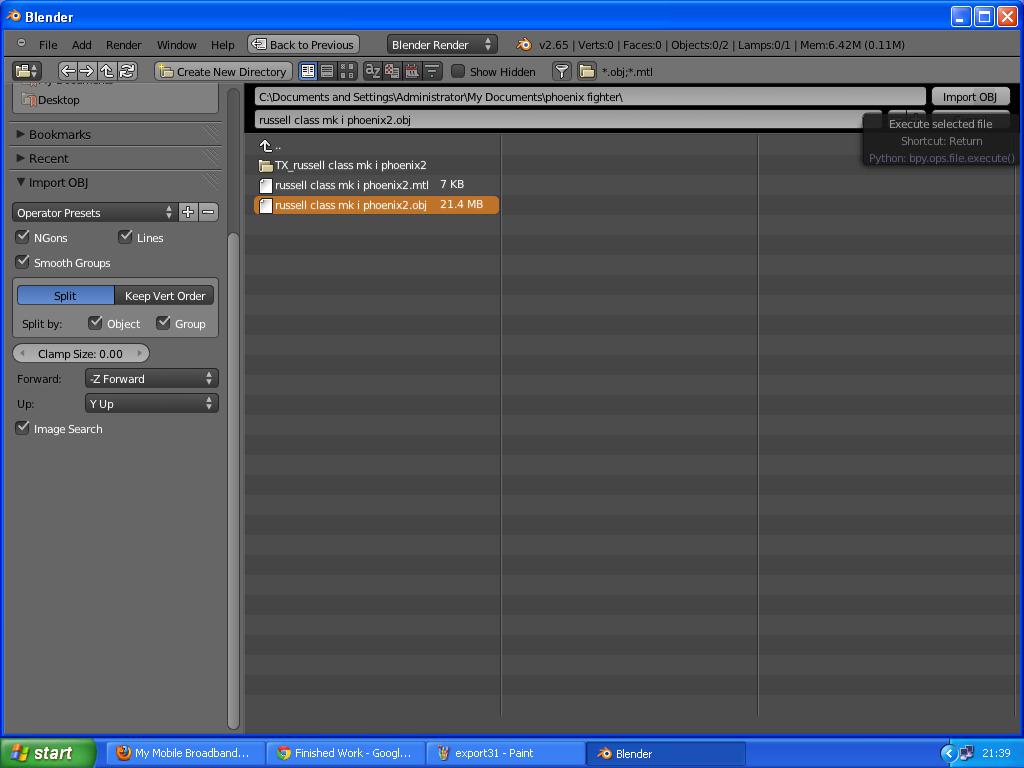
Task: Toggle Image Search checkbox
Action: [23, 428]
